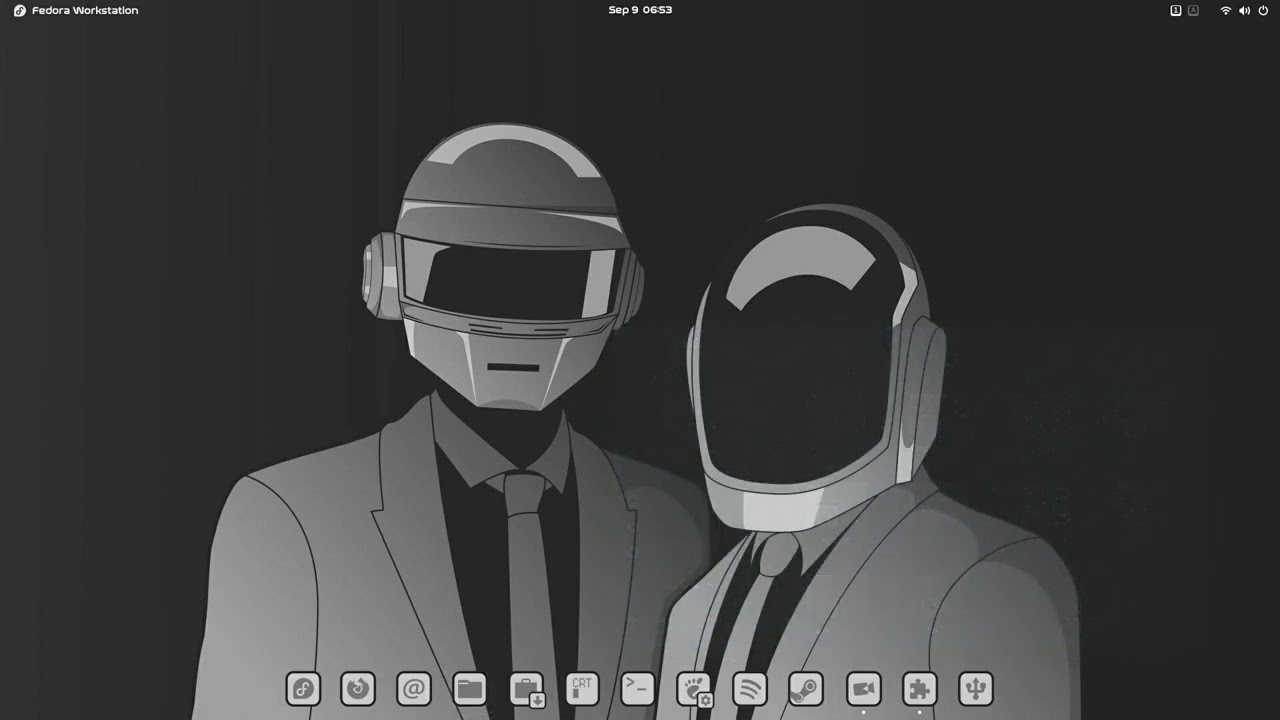This screenshot has height=720, width=1280.
Task: Open the power menu icon
Action: point(1263,10)
